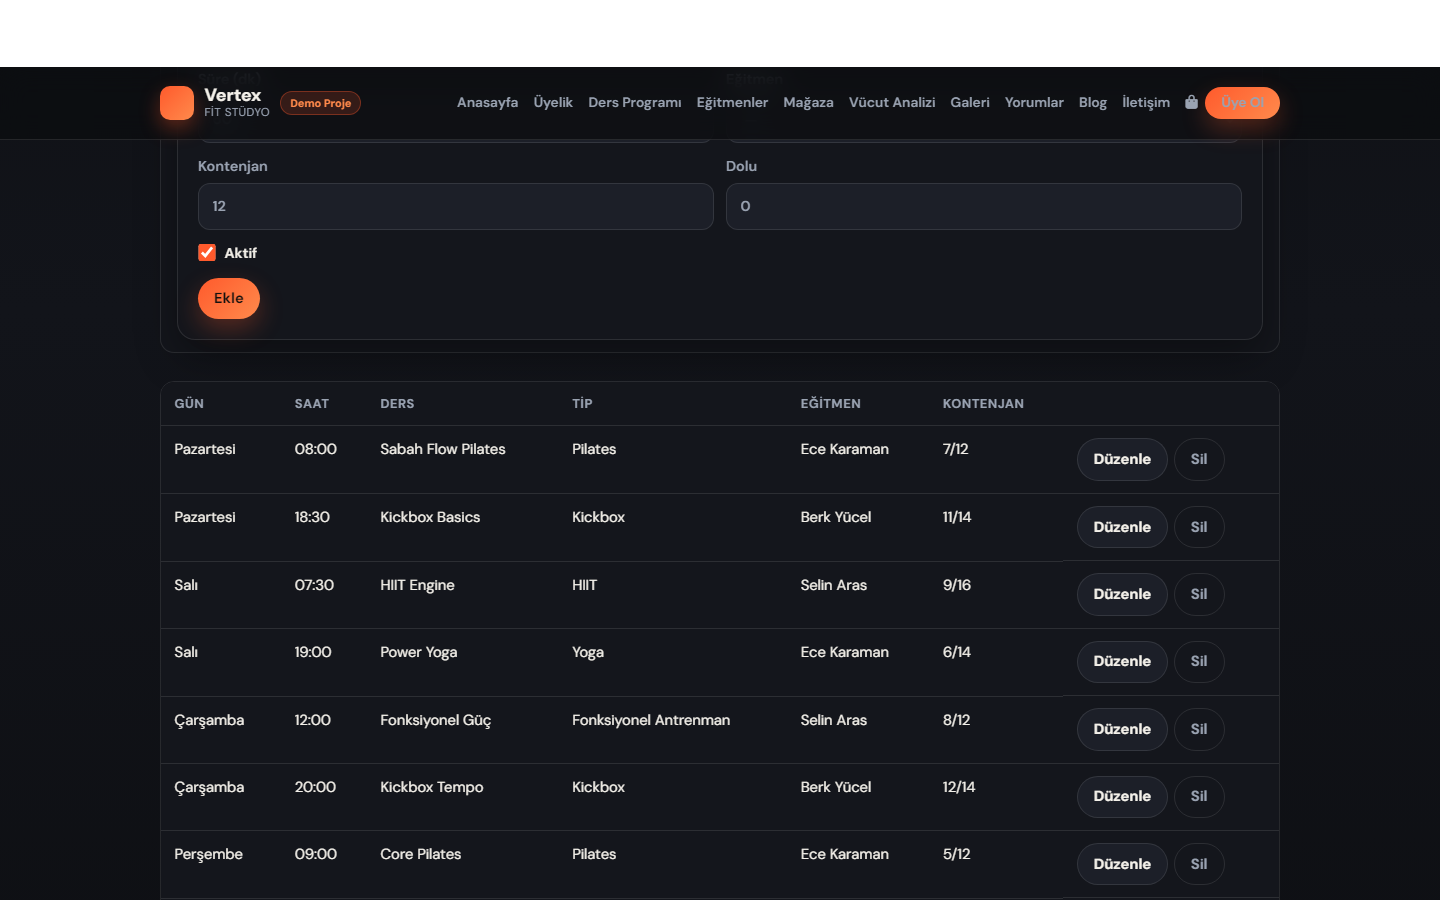Screen dimensions: 1440x900
Task: Go to Ders Programı page
Action: coord(635,102)
